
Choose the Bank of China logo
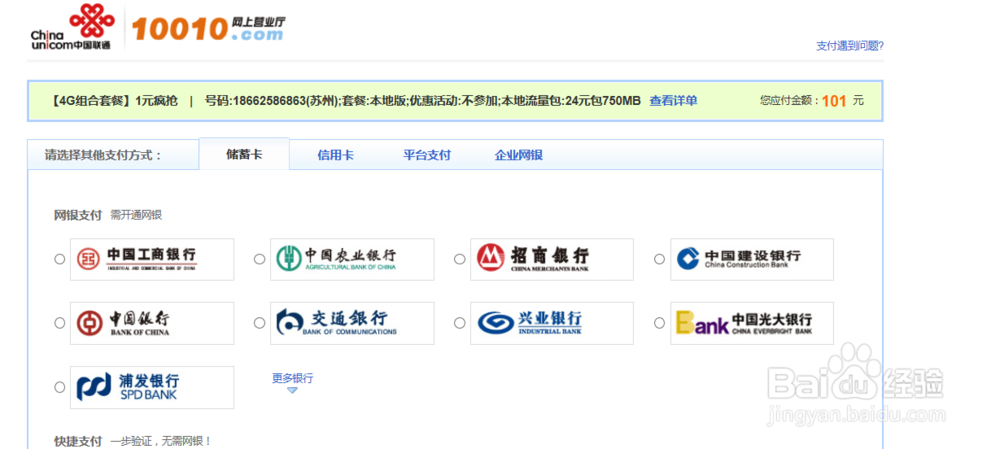coord(152,323)
